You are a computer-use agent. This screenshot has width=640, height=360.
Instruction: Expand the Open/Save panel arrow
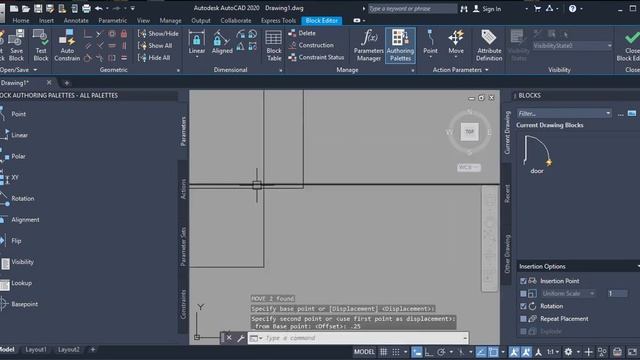(36, 70)
